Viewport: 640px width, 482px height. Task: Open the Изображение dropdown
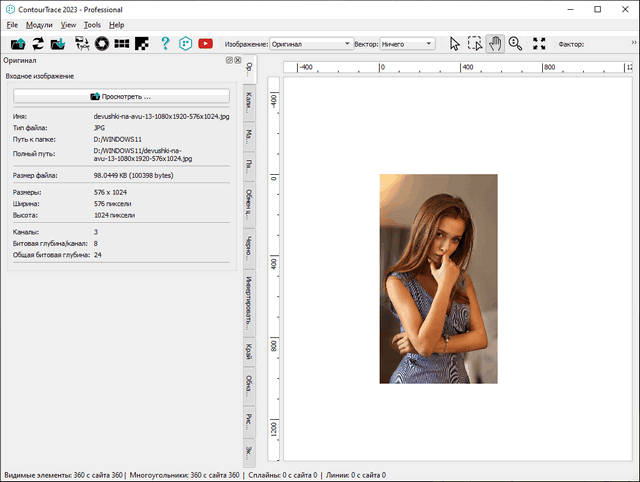point(311,44)
